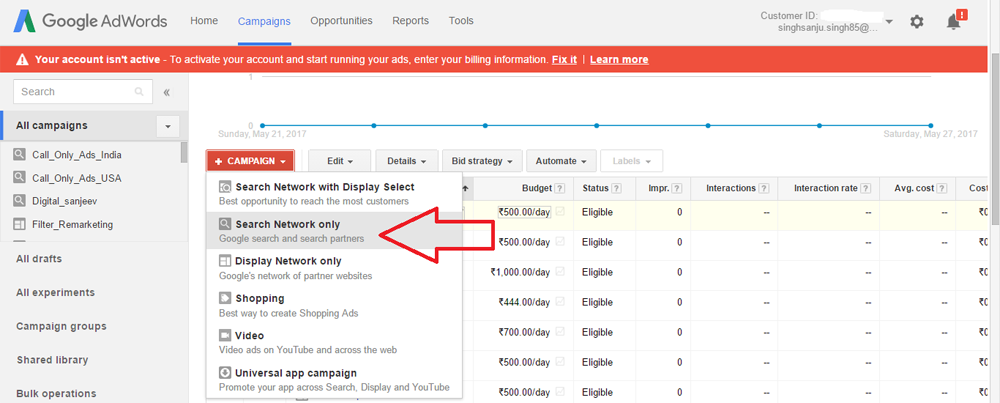Click the Video camera icon
The image size is (1000, 403).
click(224, 335)
